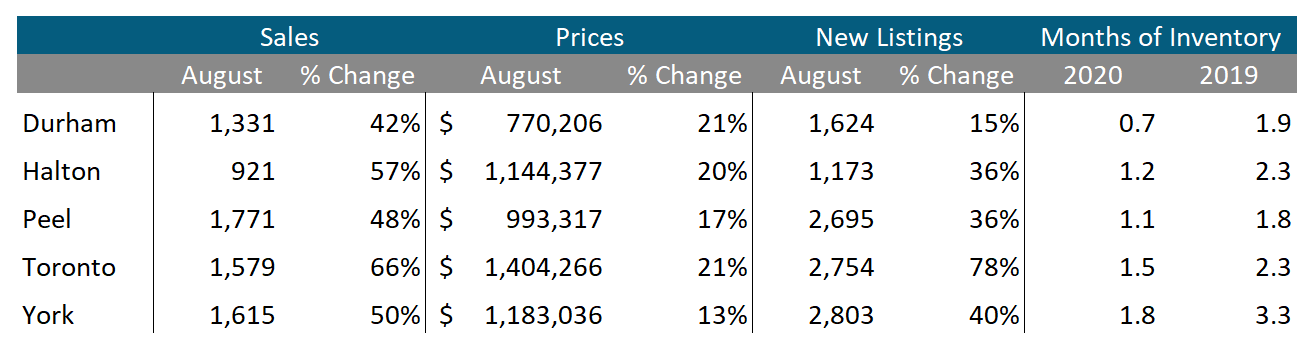Select the New Listings group header
The height and width of the screenshot is (360, 1310).
pos(889,38)
